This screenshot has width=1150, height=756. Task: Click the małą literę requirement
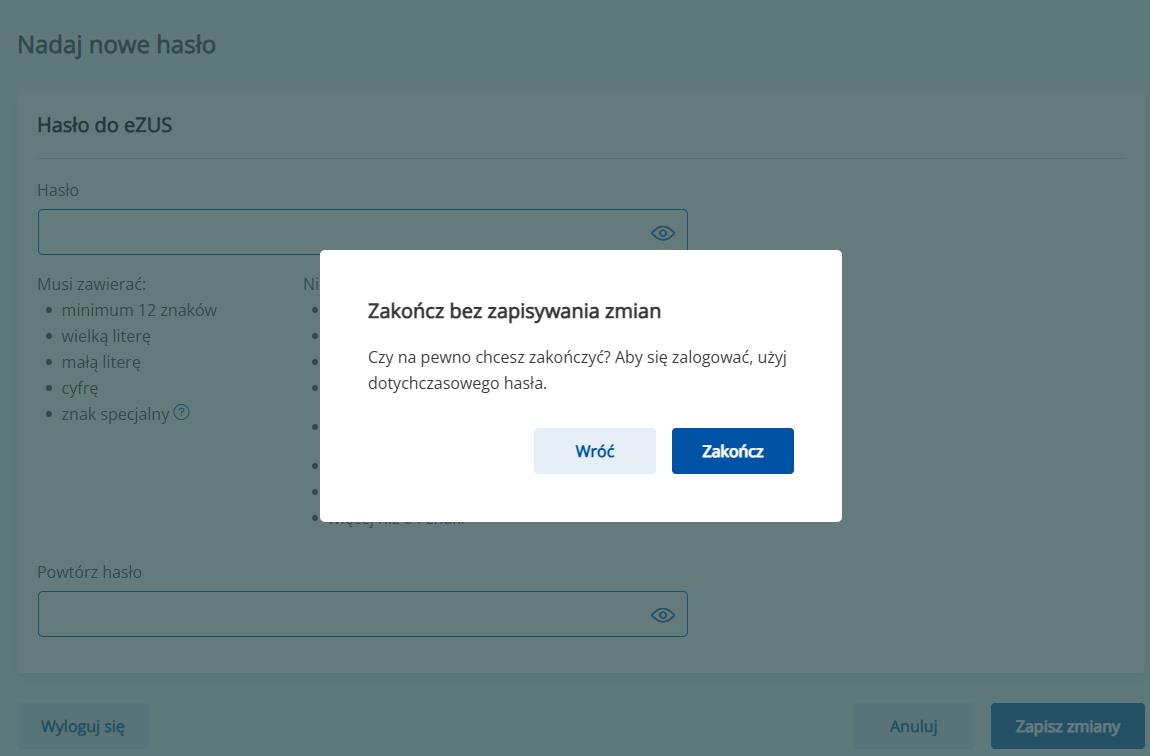click(101, 362)
